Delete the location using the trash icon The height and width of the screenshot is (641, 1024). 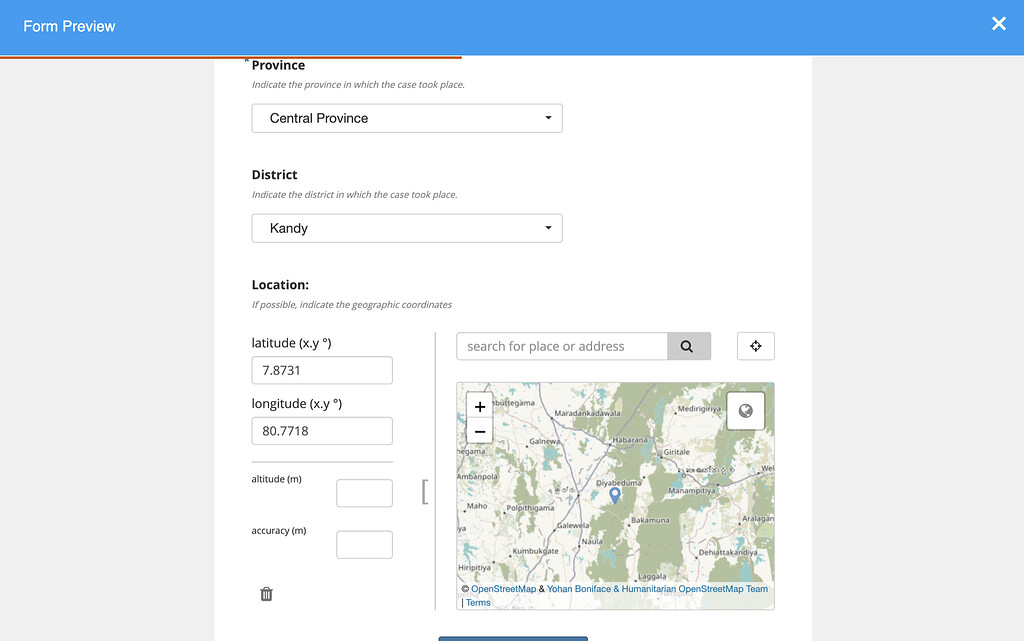click(x=265, y=593)
